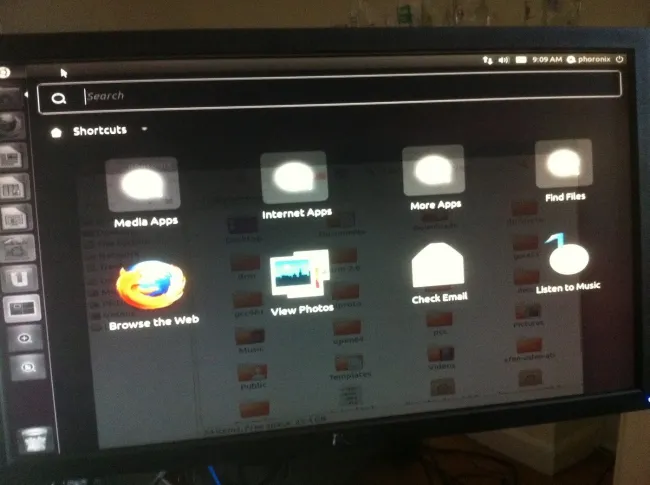Open the Trash in the launcher
This screenshot has width=650, height=485.
pyautogui.click(x=33, y=437)
